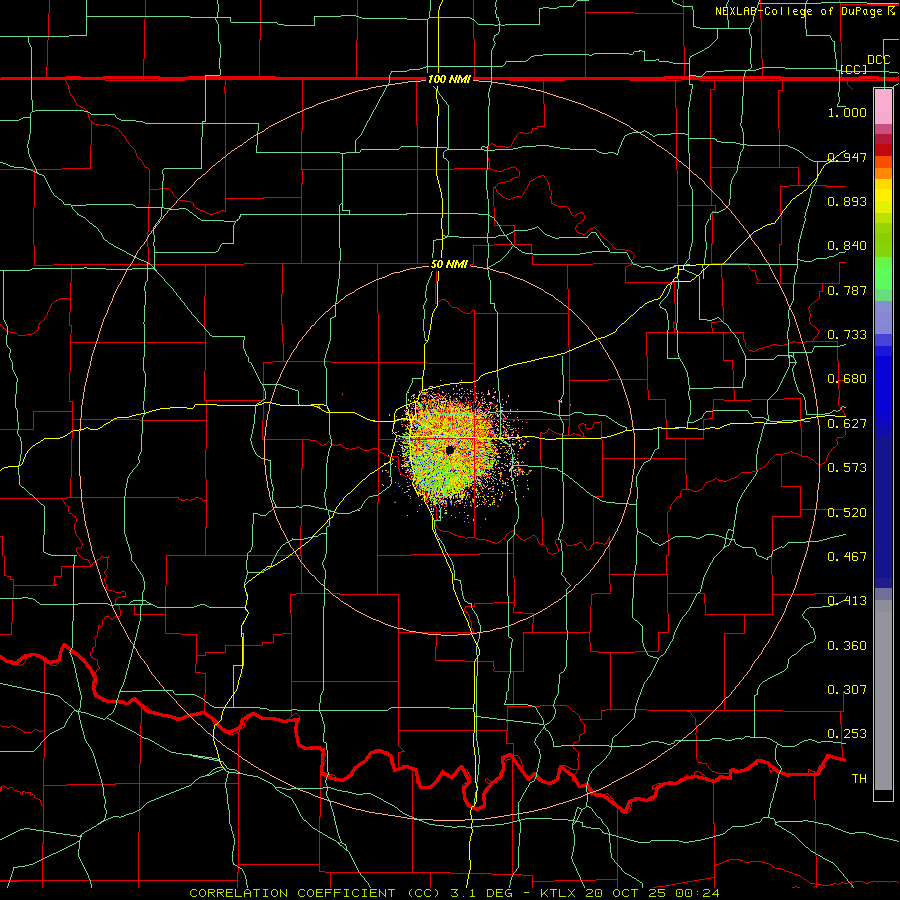The image size is (900, 900).
Task: Click the "TH" threshold legend label
Action: 859,779
